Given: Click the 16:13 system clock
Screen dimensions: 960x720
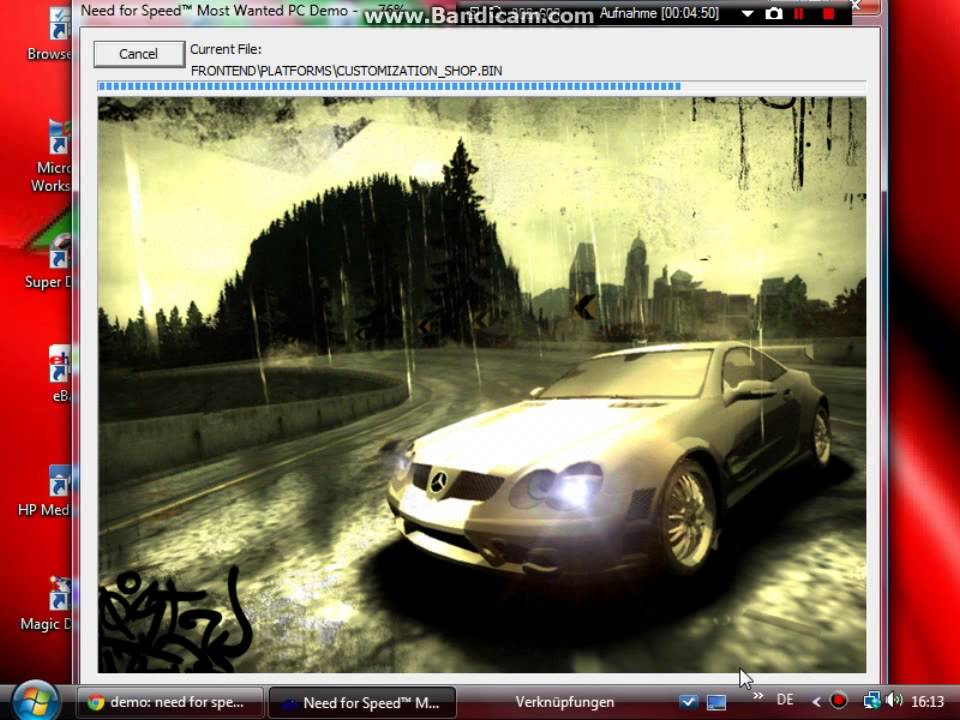Looking at the screenshot, I should point(928,701).
